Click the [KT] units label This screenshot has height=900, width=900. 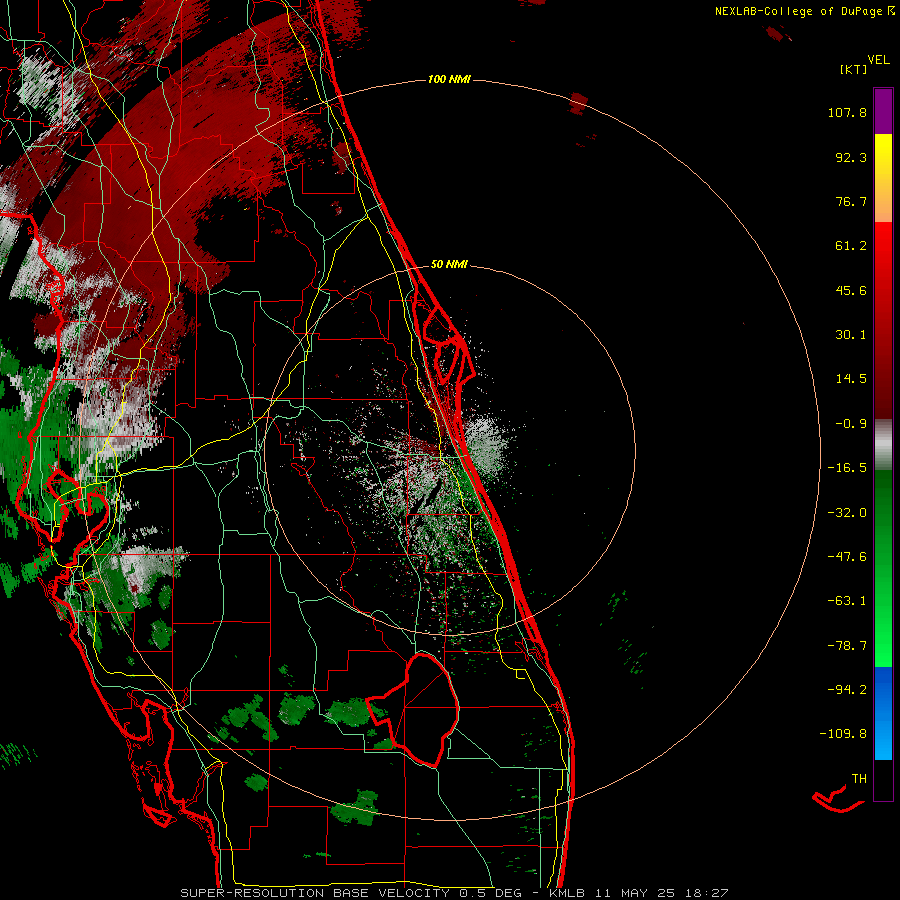853,69
